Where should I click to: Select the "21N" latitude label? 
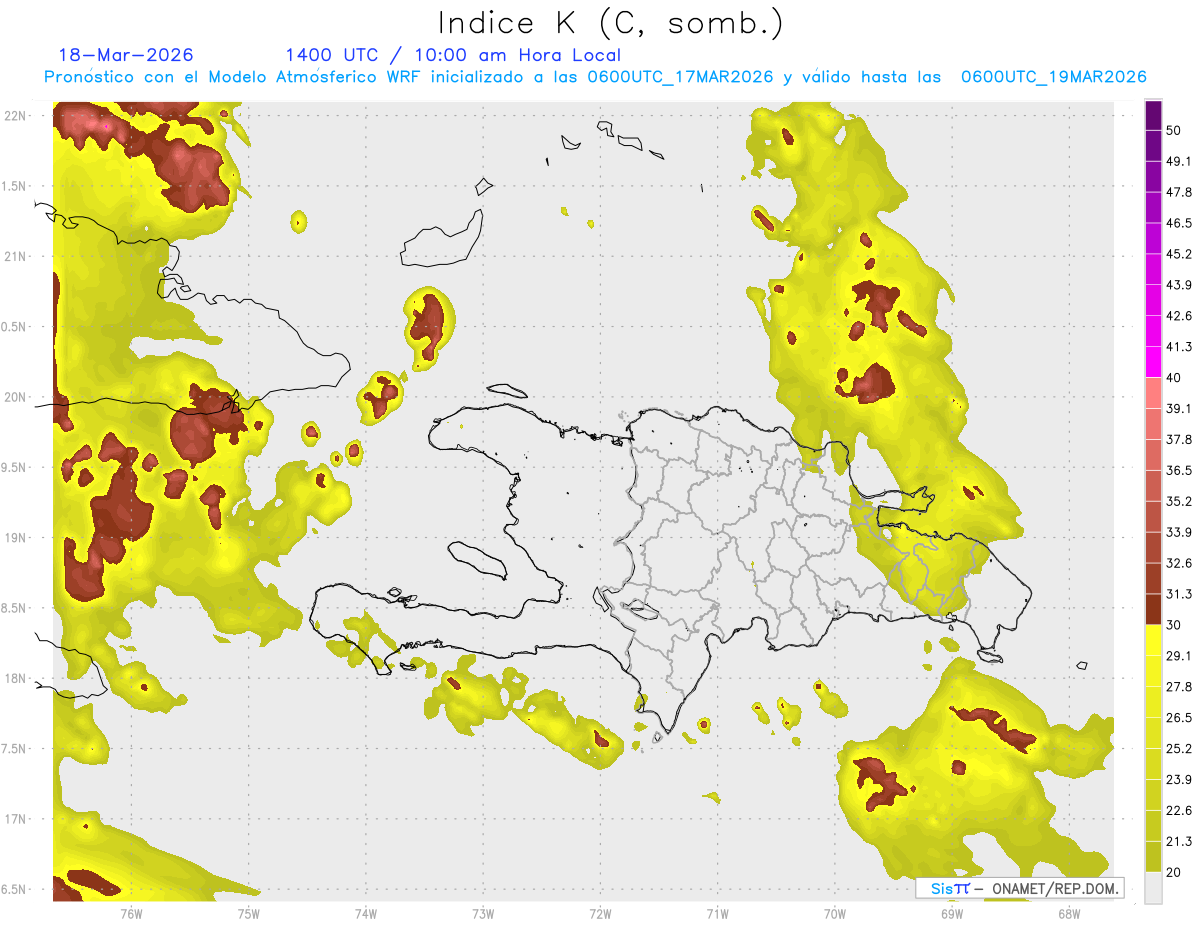point(17,256)
